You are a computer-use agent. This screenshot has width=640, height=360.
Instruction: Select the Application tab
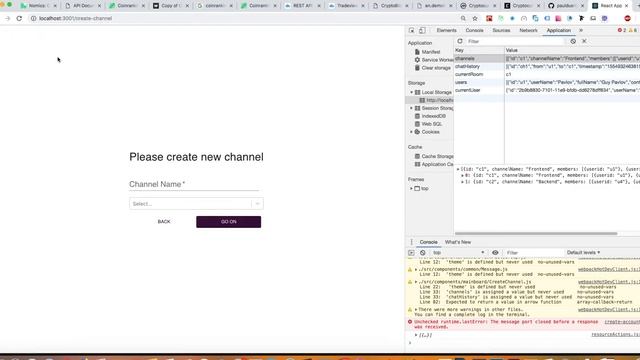click(558, 31)
